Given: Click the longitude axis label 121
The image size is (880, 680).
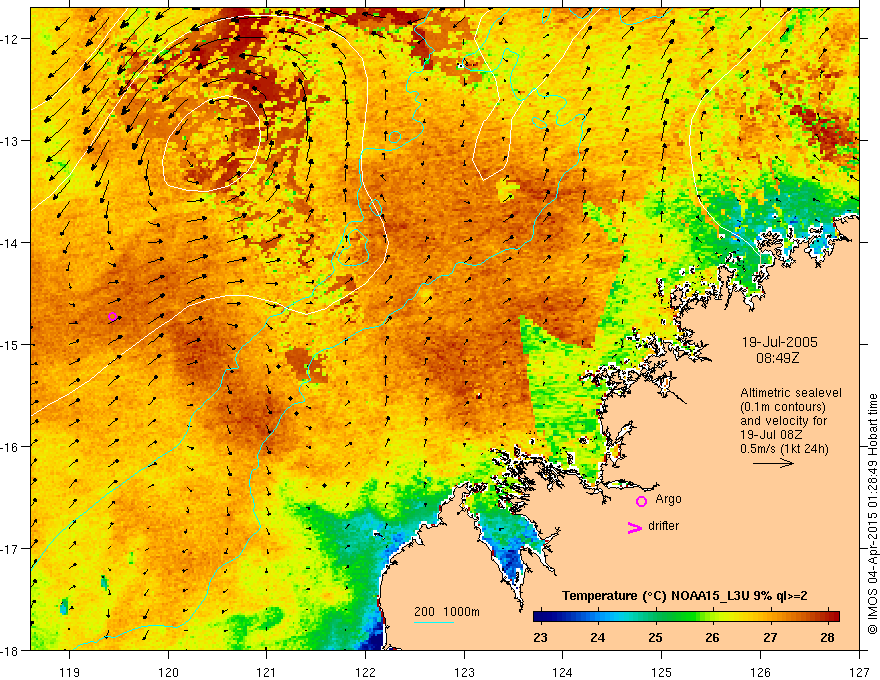Looking at the screenshot, I should 267,672.
